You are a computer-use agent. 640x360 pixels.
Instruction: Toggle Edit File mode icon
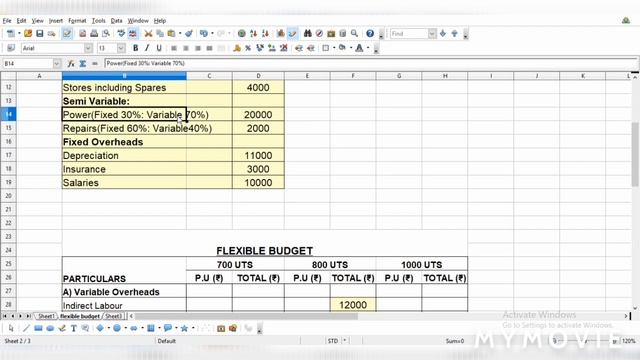coord(67,34)
